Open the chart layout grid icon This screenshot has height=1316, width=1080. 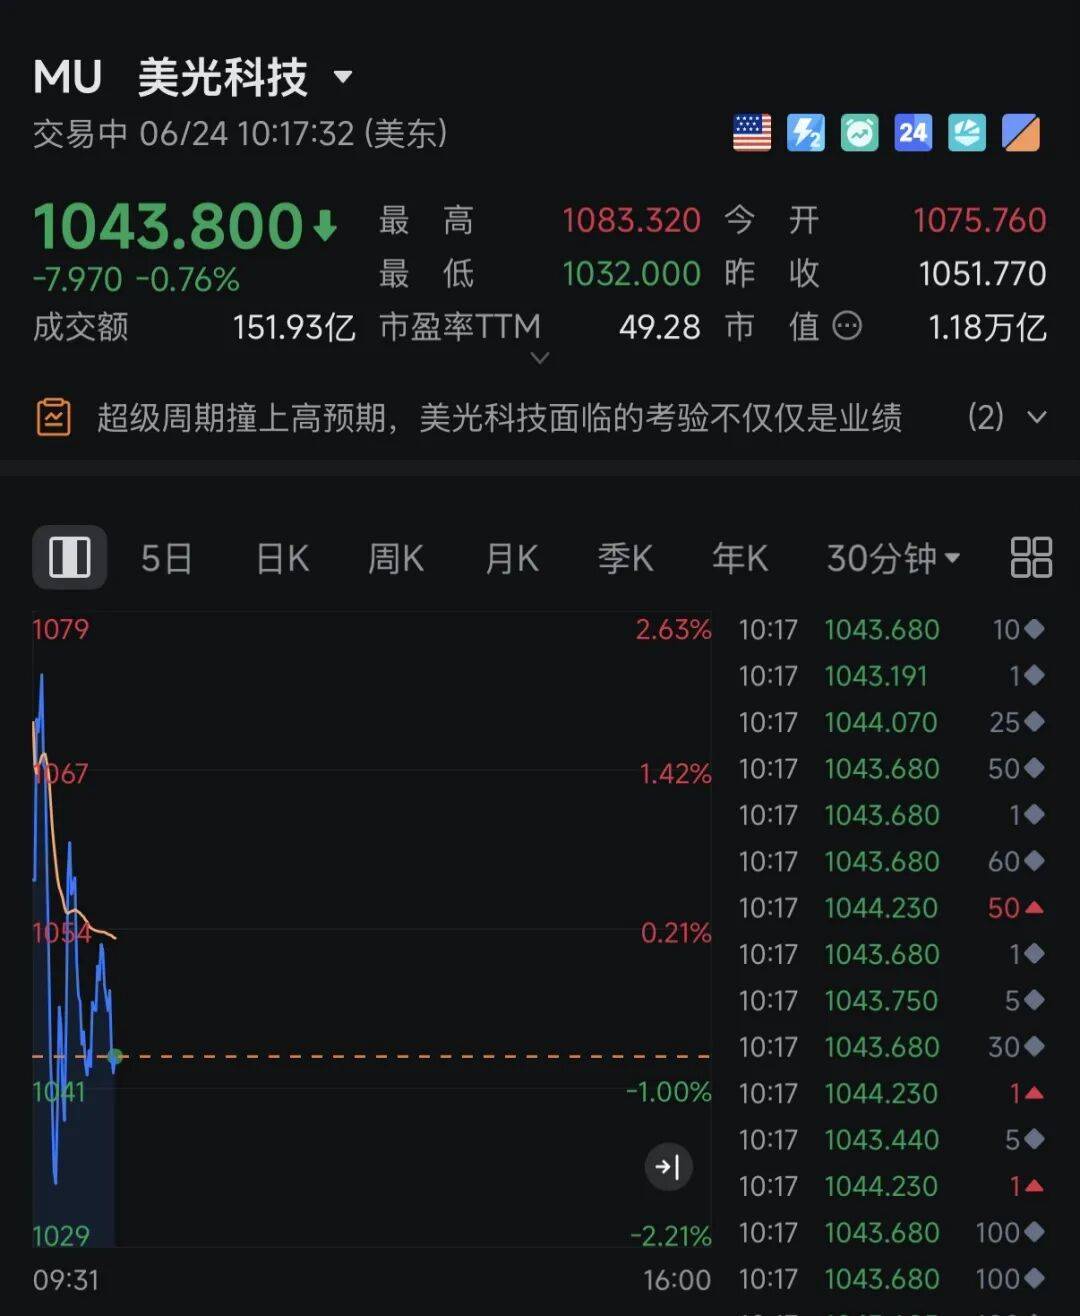pyautogui.click(x=1031, y=557)
